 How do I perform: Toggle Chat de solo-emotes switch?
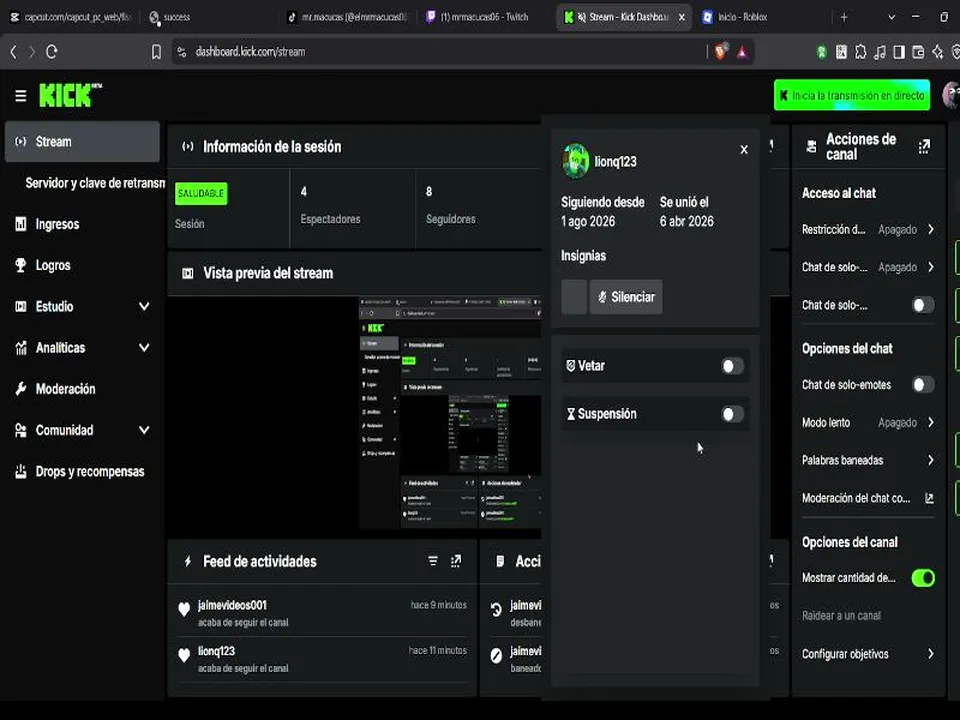923,384
